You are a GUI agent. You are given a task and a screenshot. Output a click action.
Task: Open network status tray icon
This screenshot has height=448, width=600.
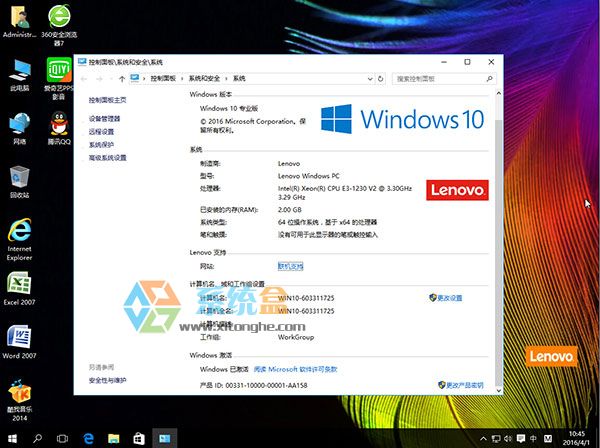(x=496, y=439)
